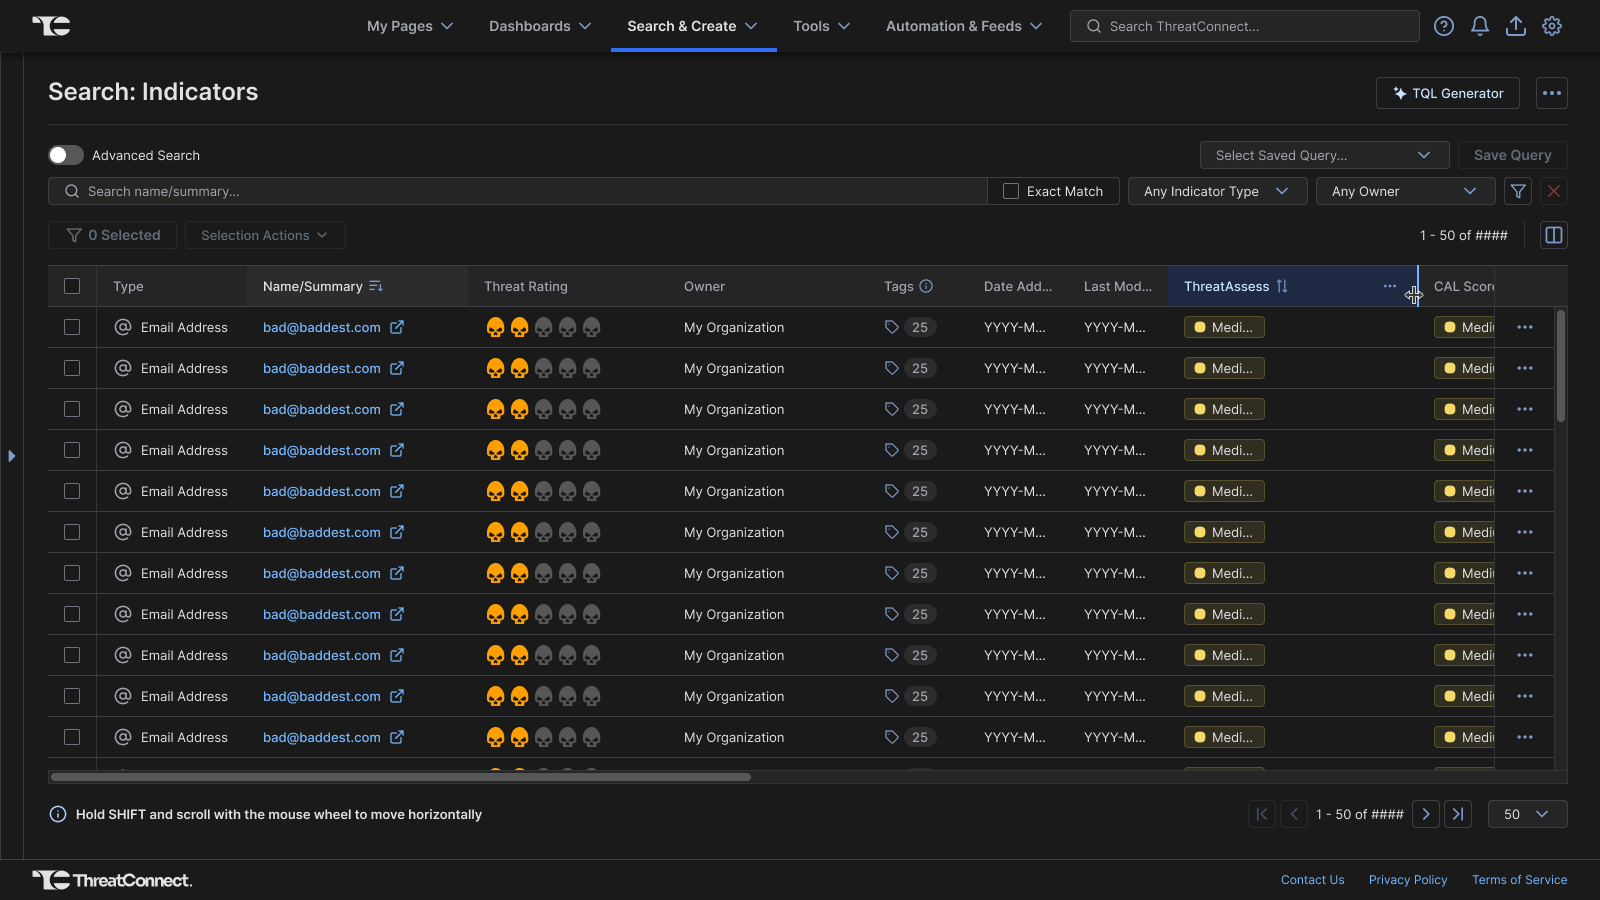Go to the last page of results

click(x=1458, y=814)
